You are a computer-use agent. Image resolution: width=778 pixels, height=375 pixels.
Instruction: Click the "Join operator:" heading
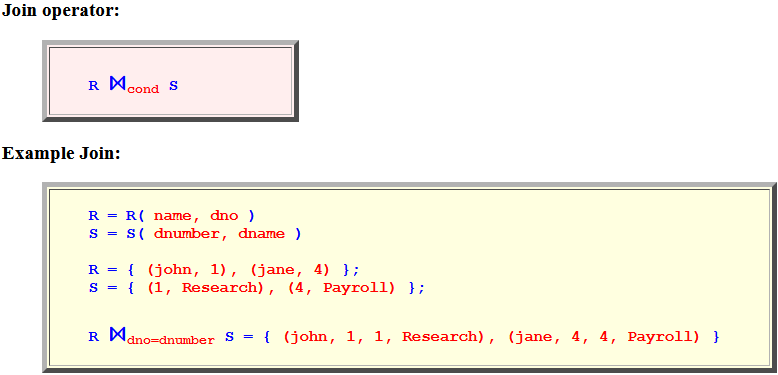click(x=61, y=11)
